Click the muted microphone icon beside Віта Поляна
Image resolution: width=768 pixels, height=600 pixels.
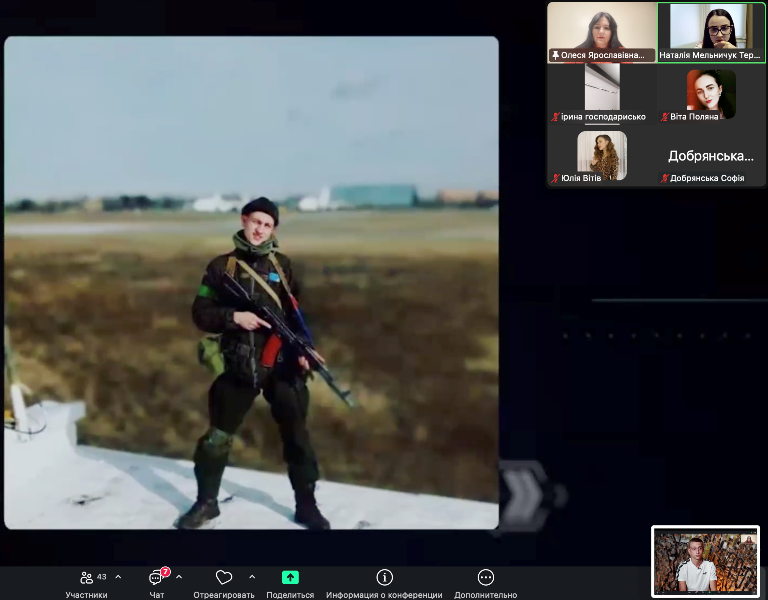click(x=665, y=117)
